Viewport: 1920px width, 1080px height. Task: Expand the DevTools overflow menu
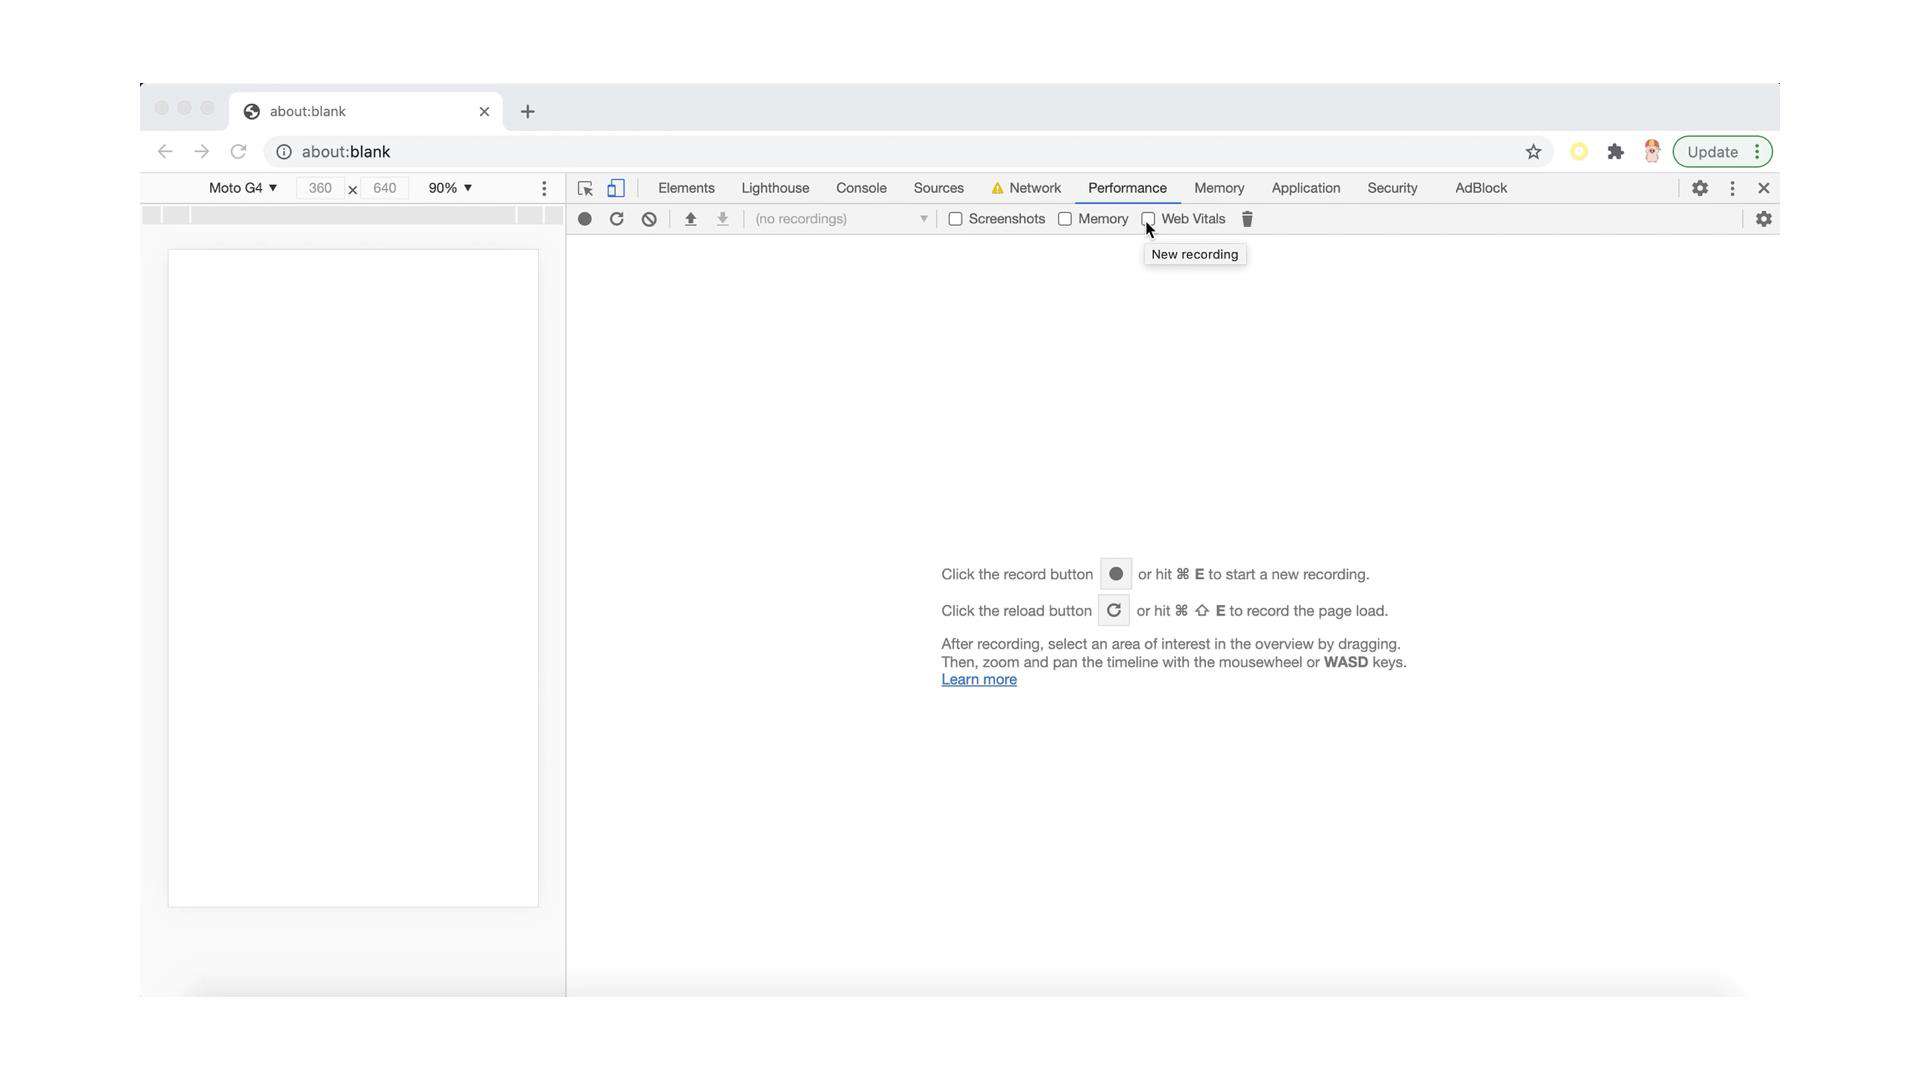coord(1731,187)
